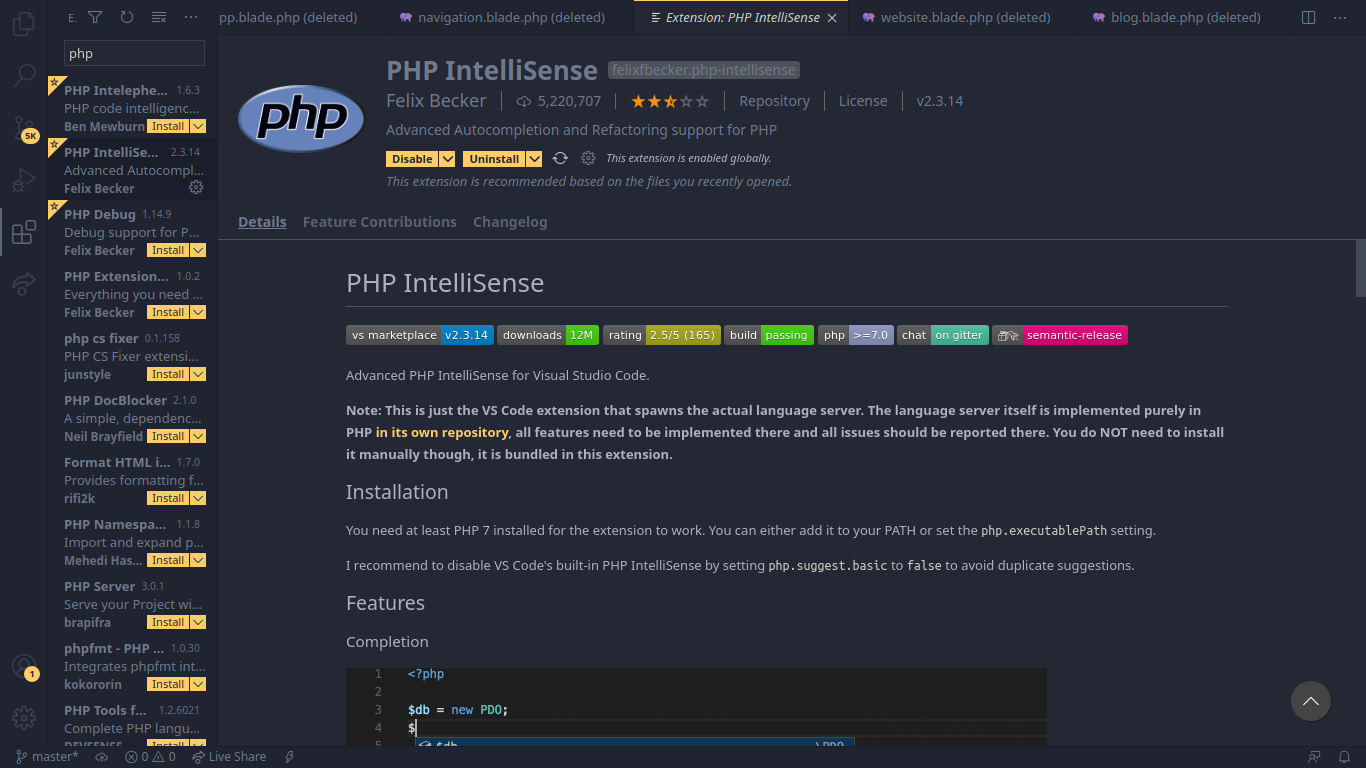Switch to Feature Contributions tab
The image size is (1366, 768).
[380, 222]
